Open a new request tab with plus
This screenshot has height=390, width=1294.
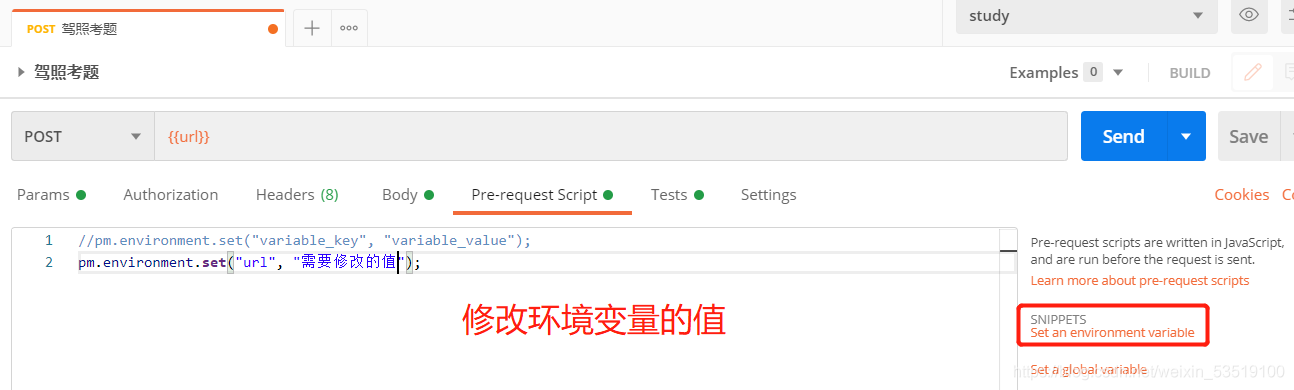(311, 28)
